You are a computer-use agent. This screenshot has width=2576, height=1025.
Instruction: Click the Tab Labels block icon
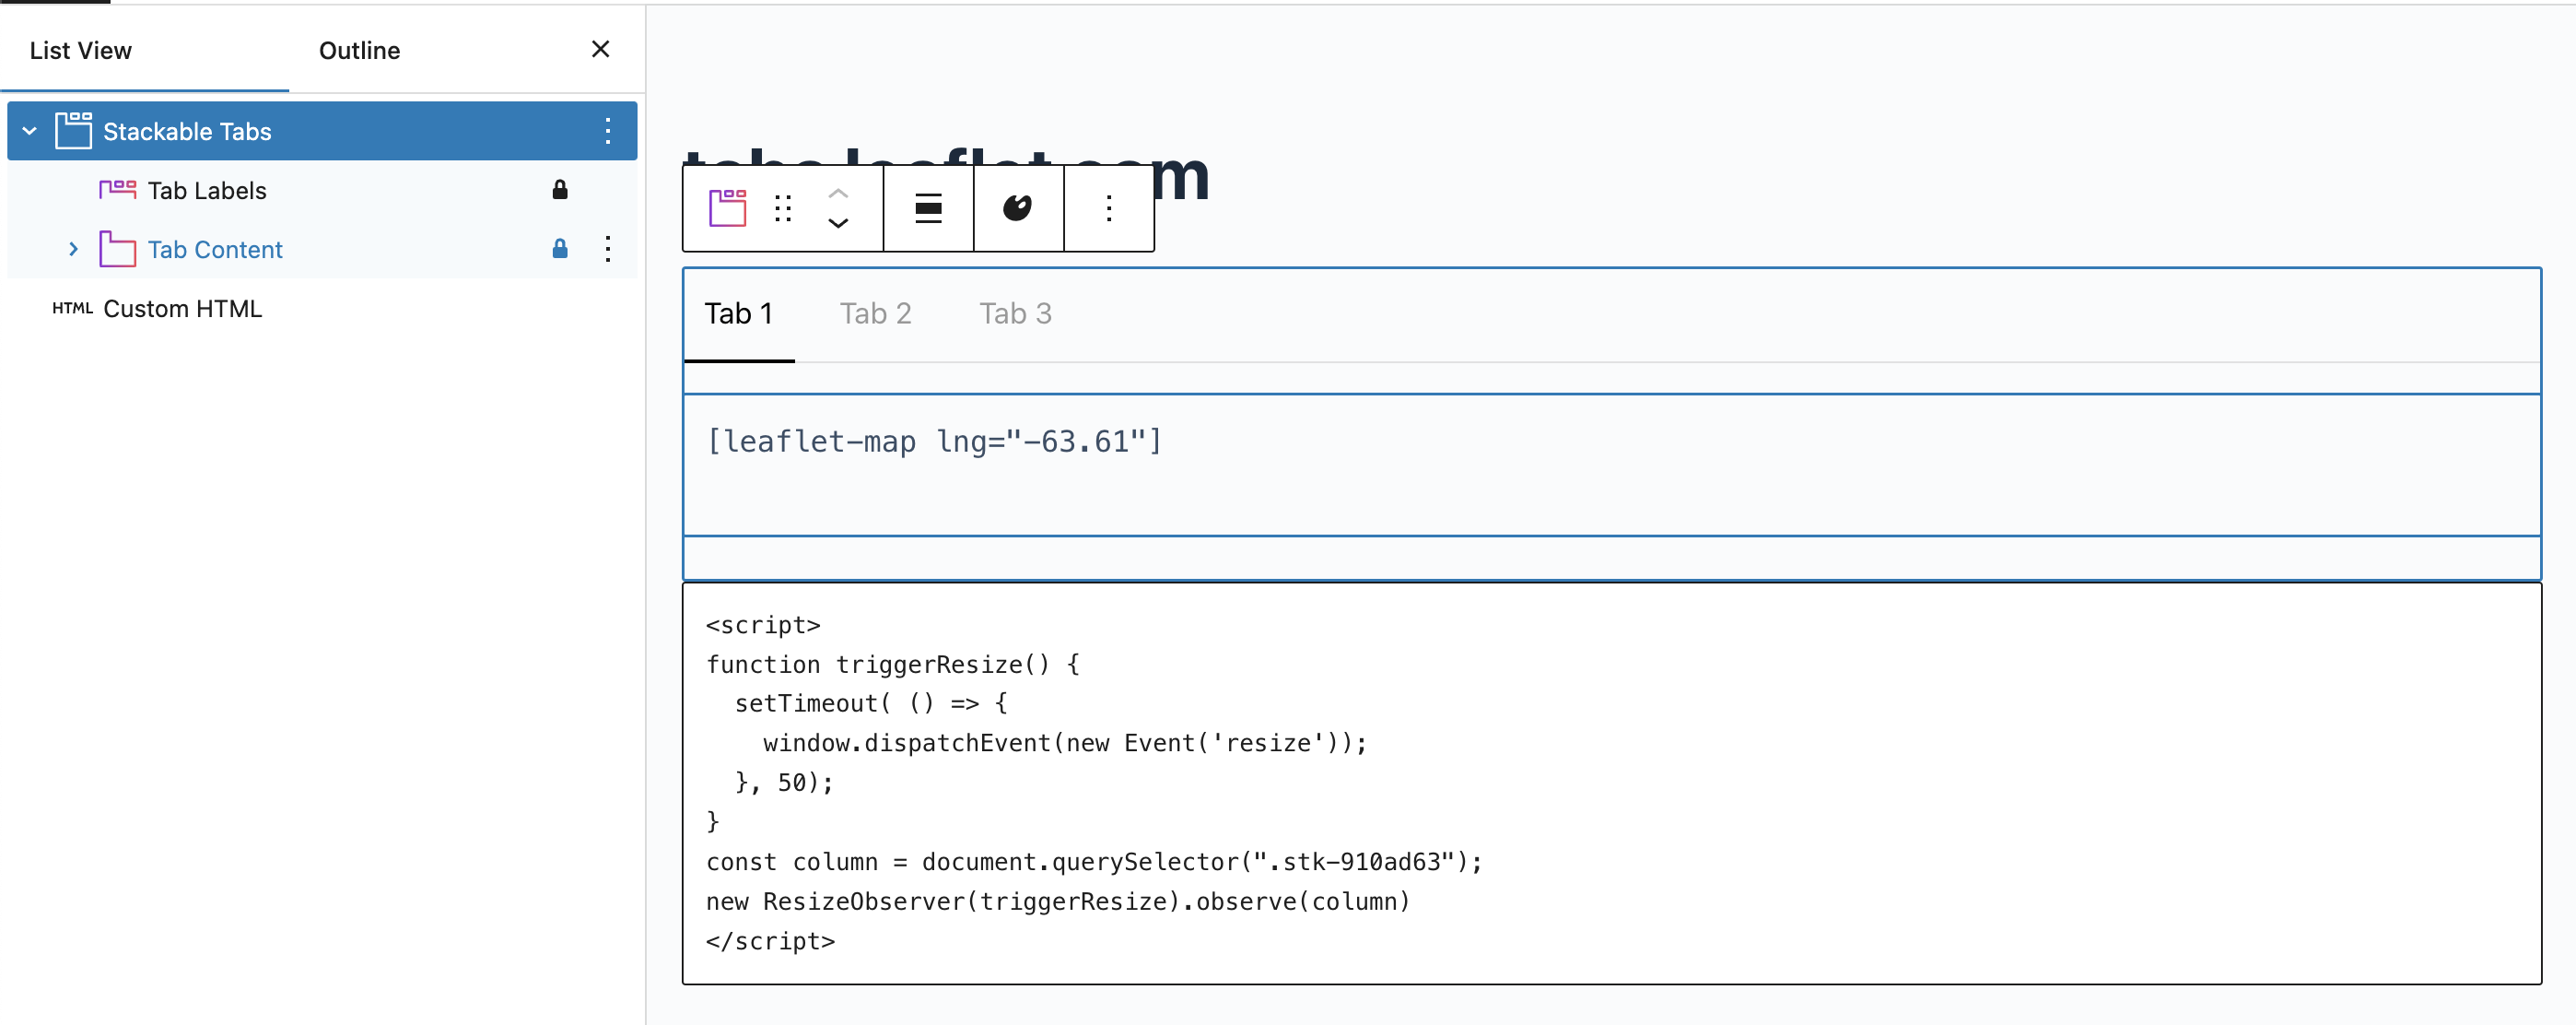(x=117, y=190)
